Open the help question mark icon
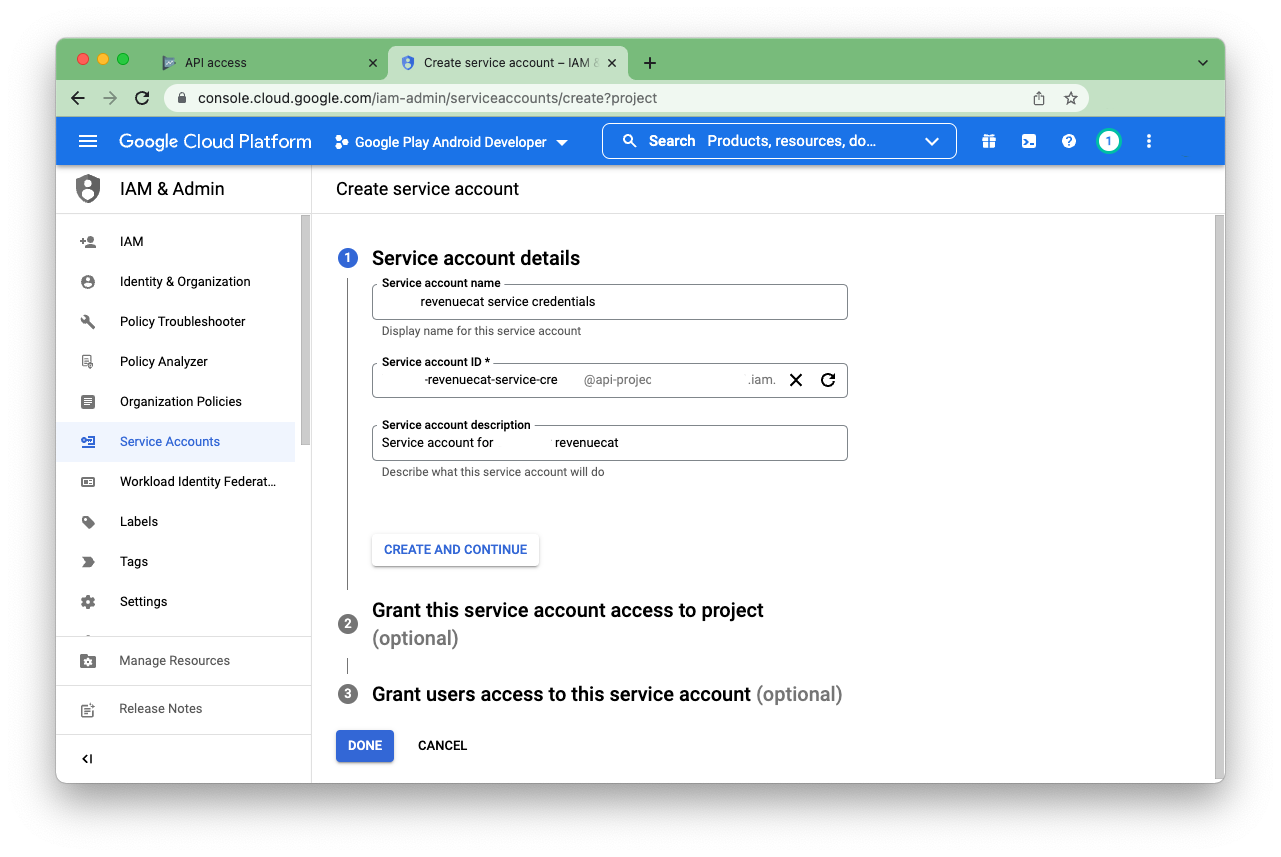The width and height of the screenshot is (1281, 857). pos(1068,141)
